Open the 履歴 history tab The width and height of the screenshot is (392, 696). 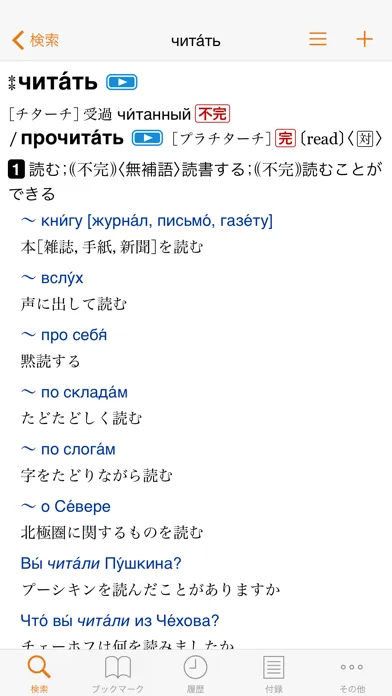(x=195, y=673)
